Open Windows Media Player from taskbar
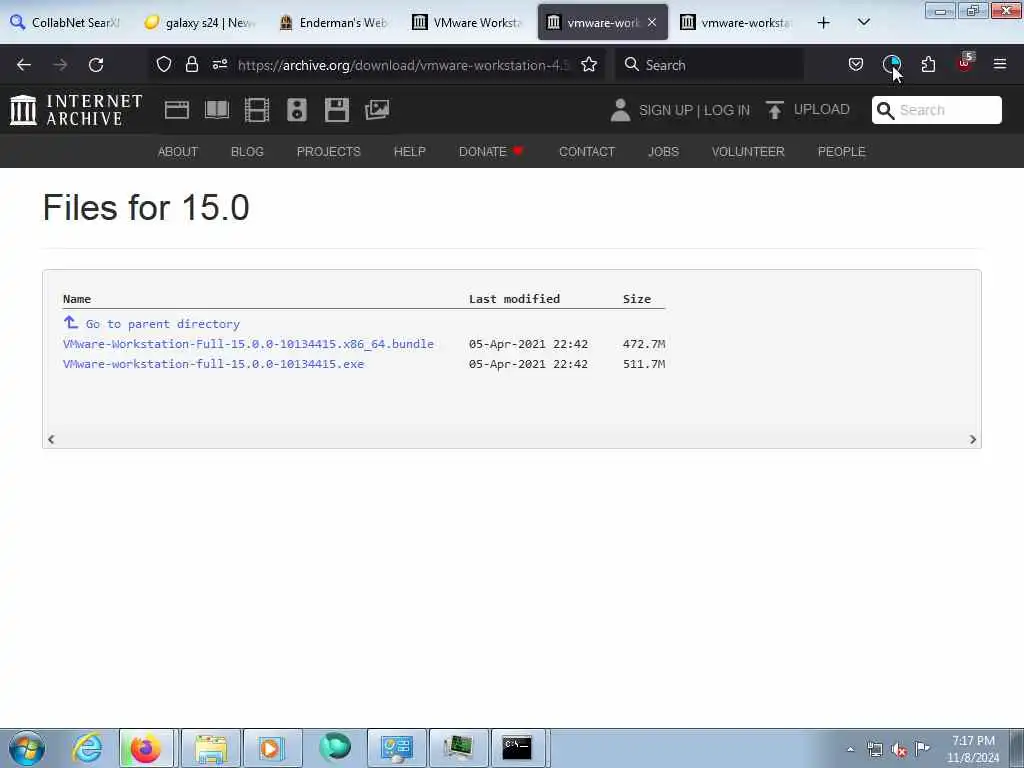Image resolution: width=1024 pixels, height=768 pixels. pos(271,748)
